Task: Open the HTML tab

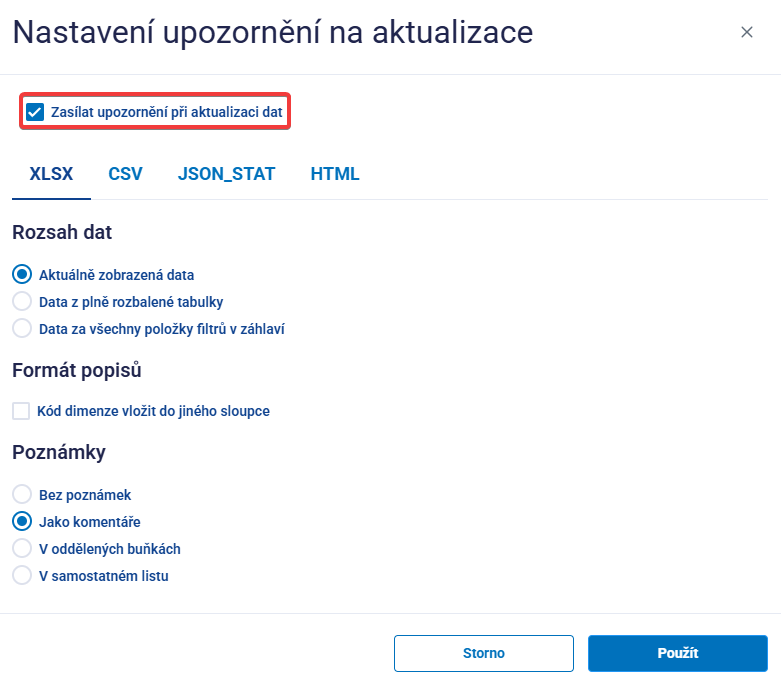Action: point(335,174)
